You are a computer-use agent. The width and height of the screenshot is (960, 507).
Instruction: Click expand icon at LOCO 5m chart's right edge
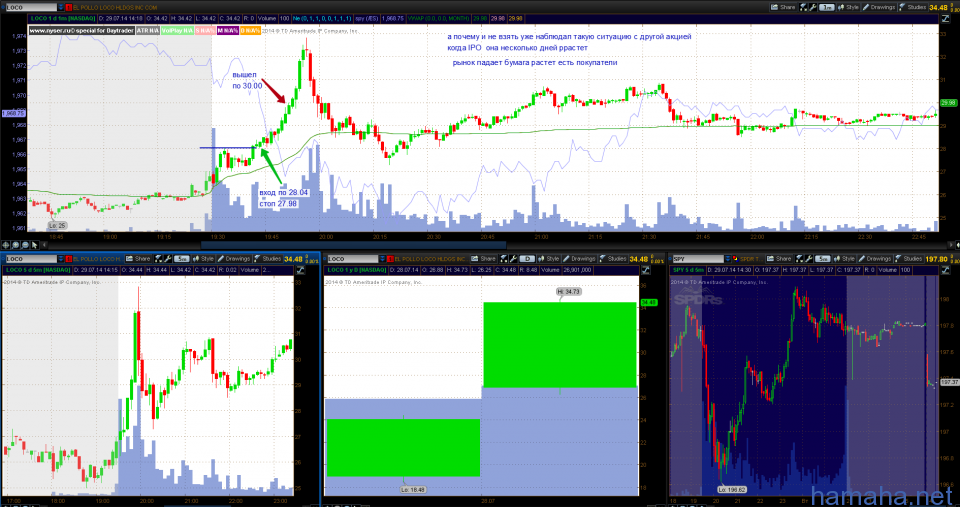(300, 270)
